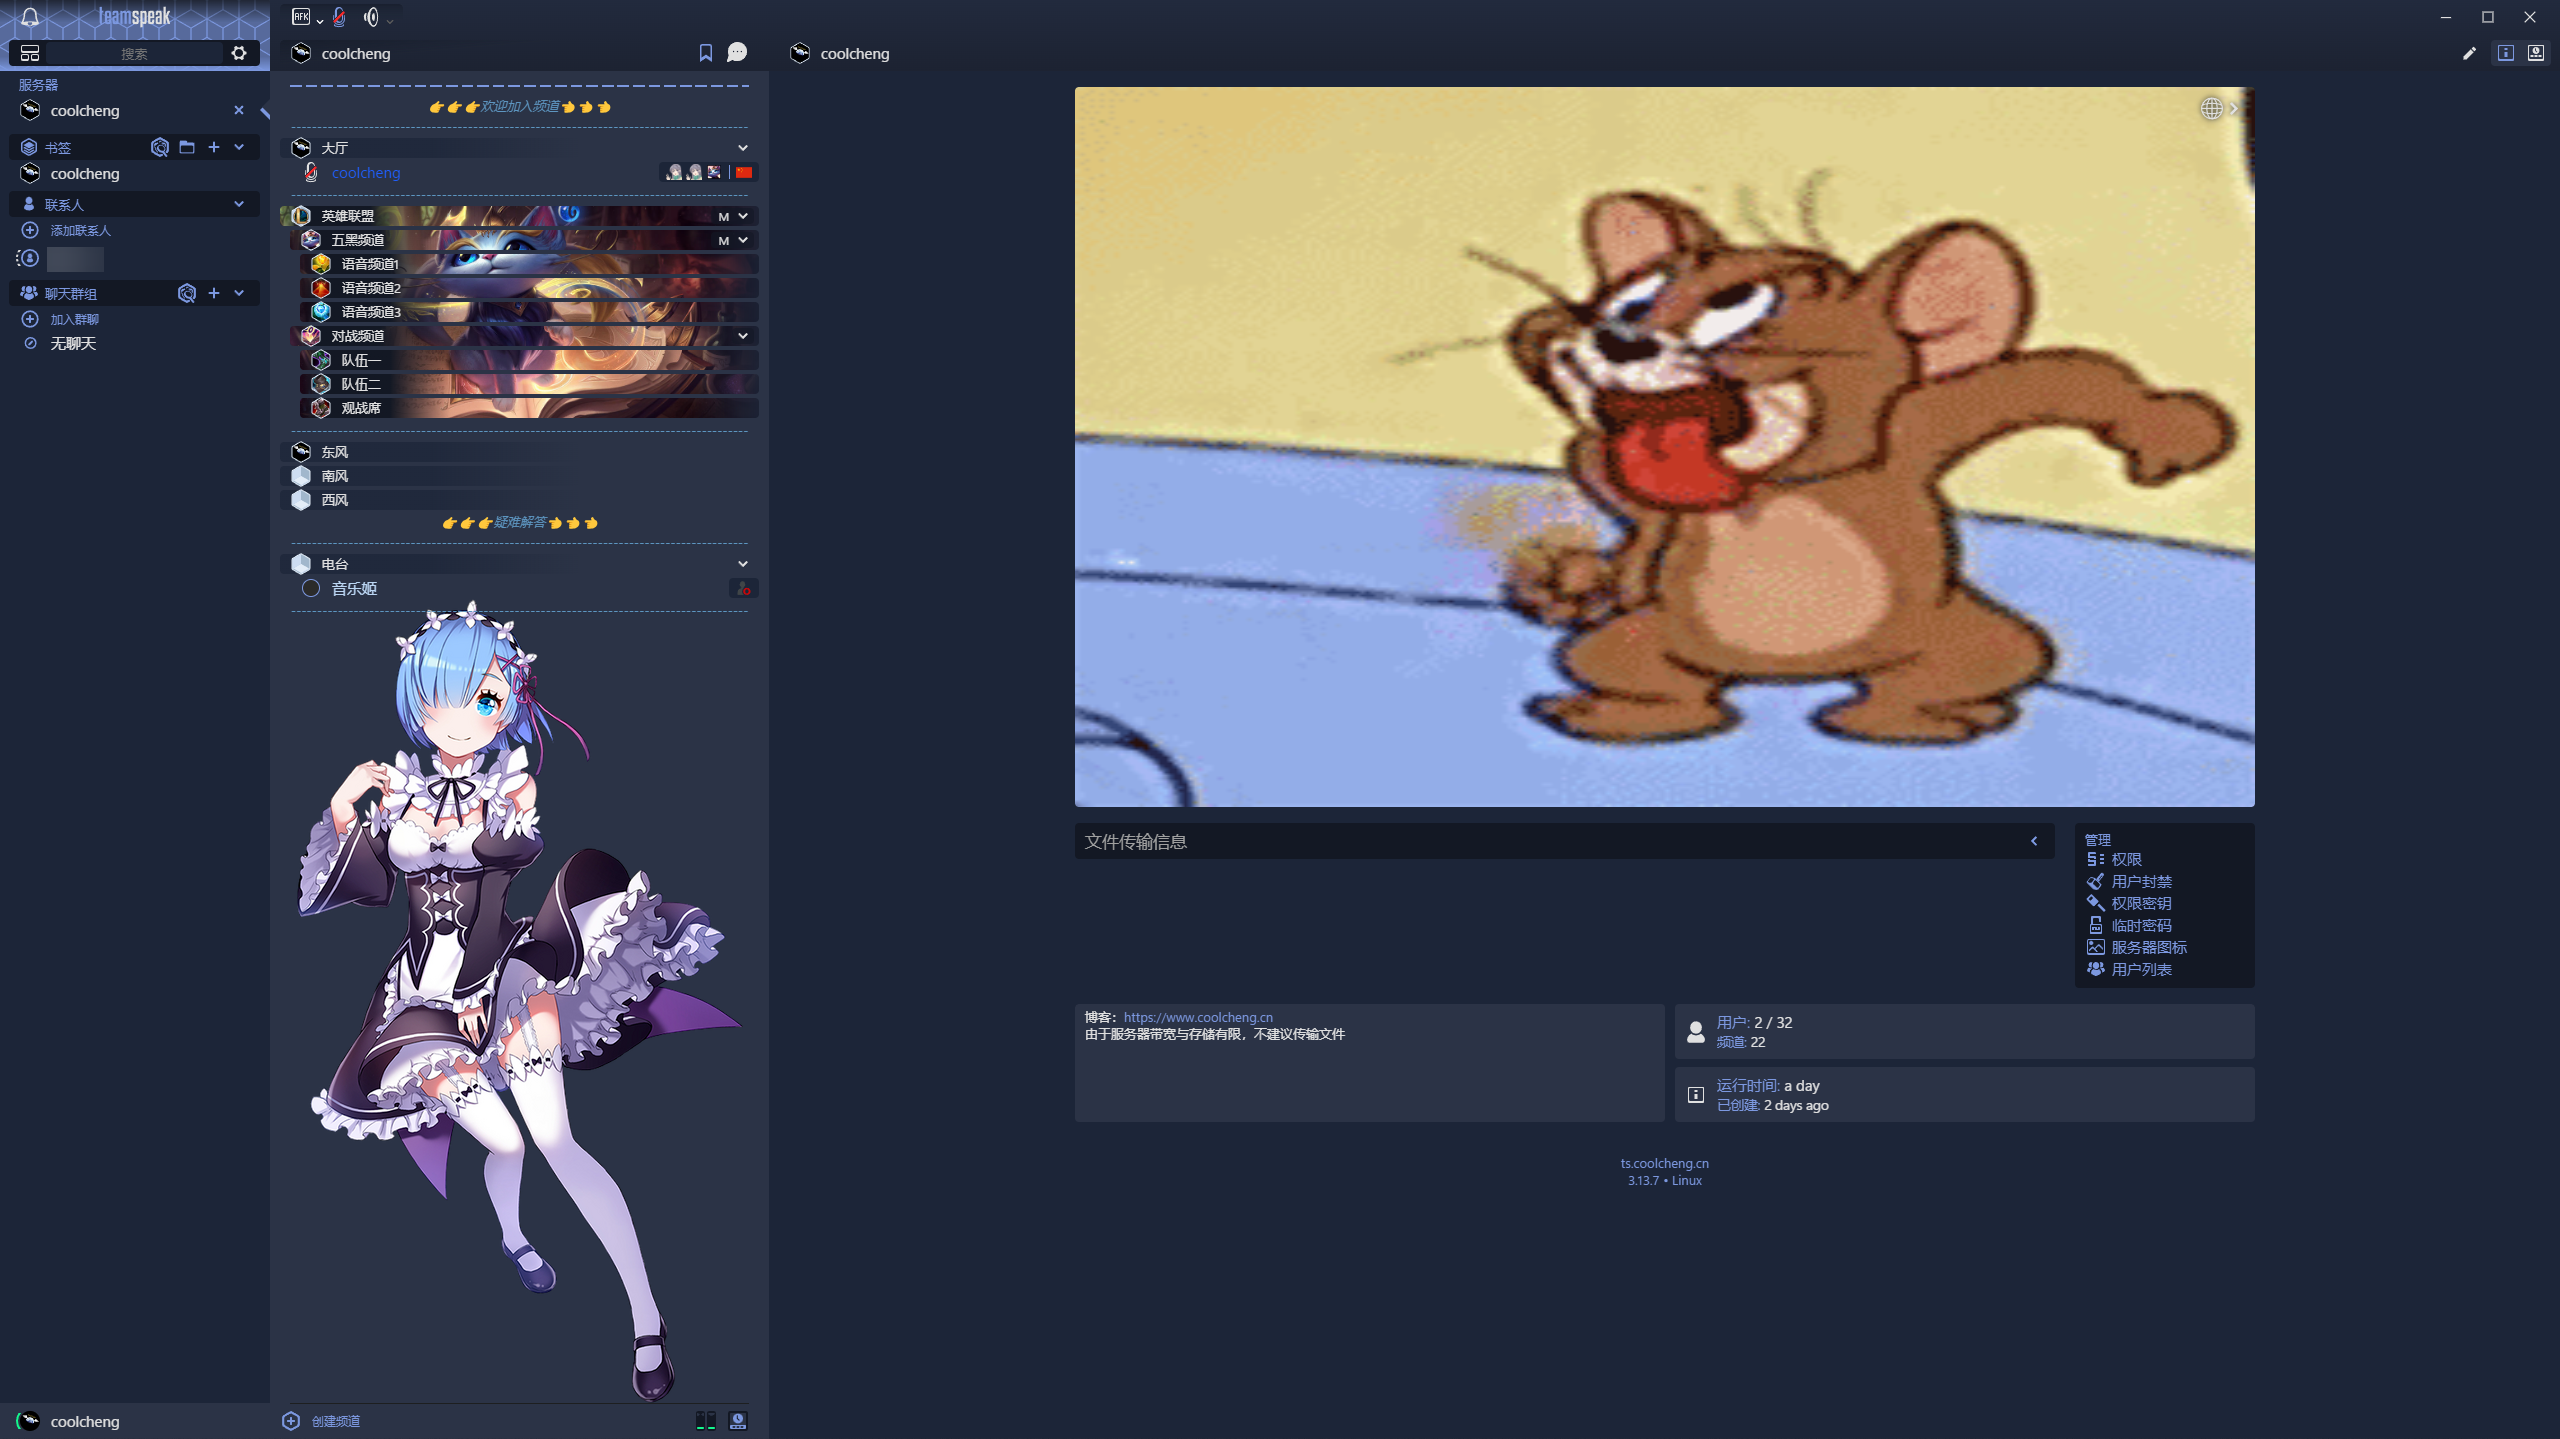
Task: Open the AFK status dropdown arrow
Action: click(x=320, y=20)
